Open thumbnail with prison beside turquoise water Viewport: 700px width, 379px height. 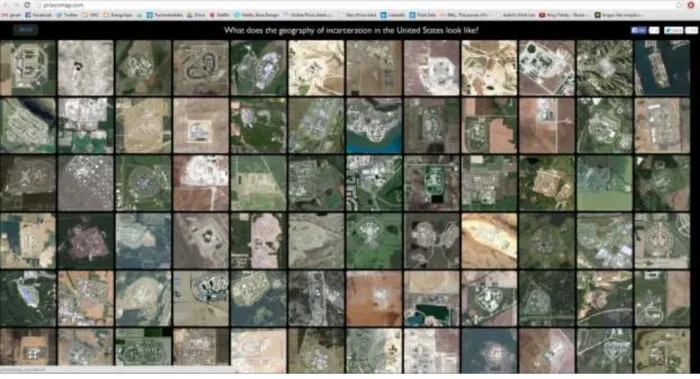point(374,125)
